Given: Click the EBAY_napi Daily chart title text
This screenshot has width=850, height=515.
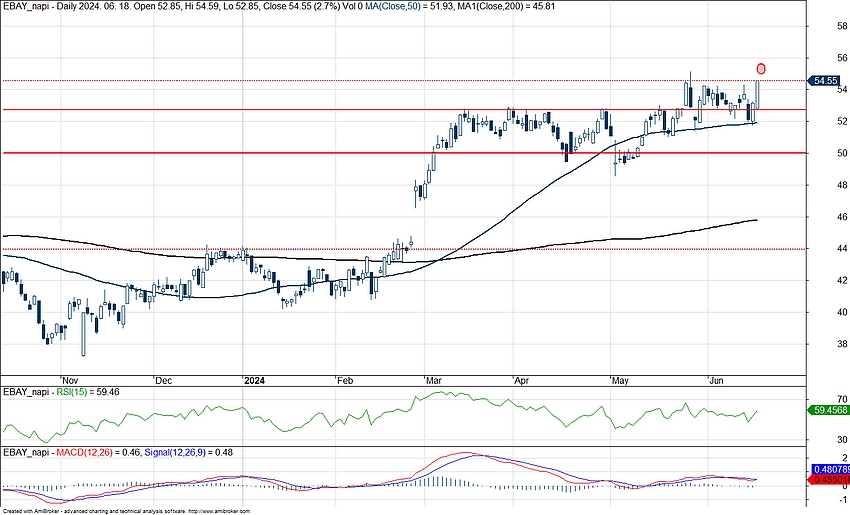Looking at the screenshot, I should 279,6.
